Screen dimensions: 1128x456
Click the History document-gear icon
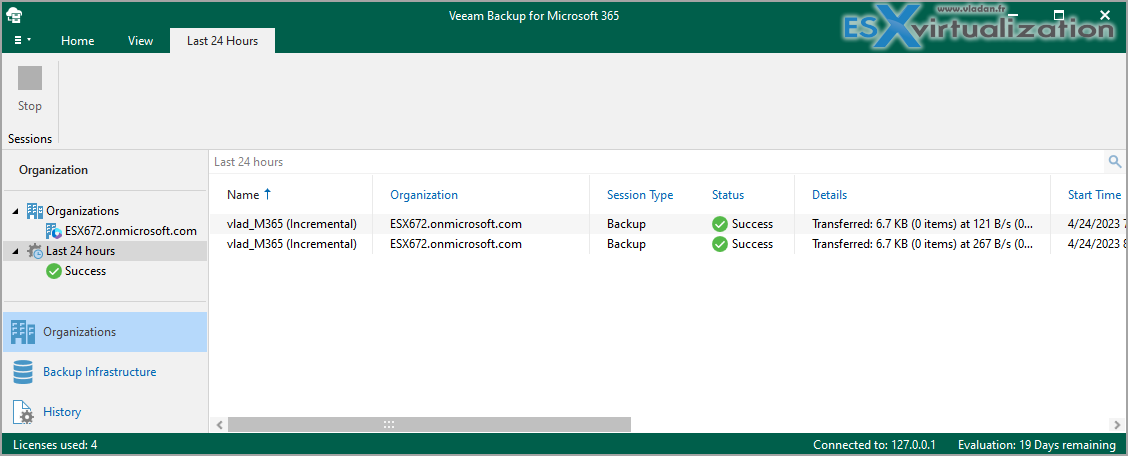pos(23,412)
